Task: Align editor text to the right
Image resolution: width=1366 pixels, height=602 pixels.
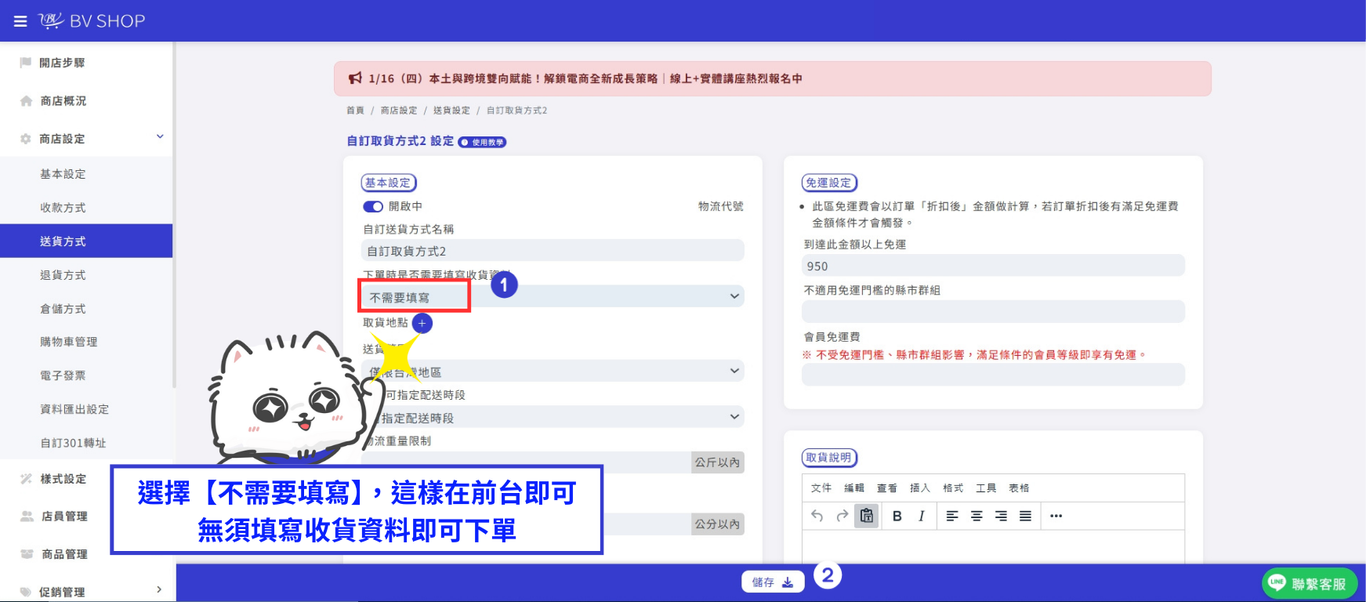Action: click(1001, 516)
